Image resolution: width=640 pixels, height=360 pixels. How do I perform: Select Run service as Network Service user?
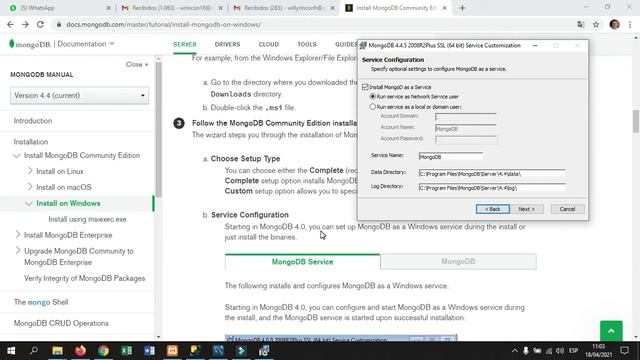pyautogui.click(x=372, y=97)
